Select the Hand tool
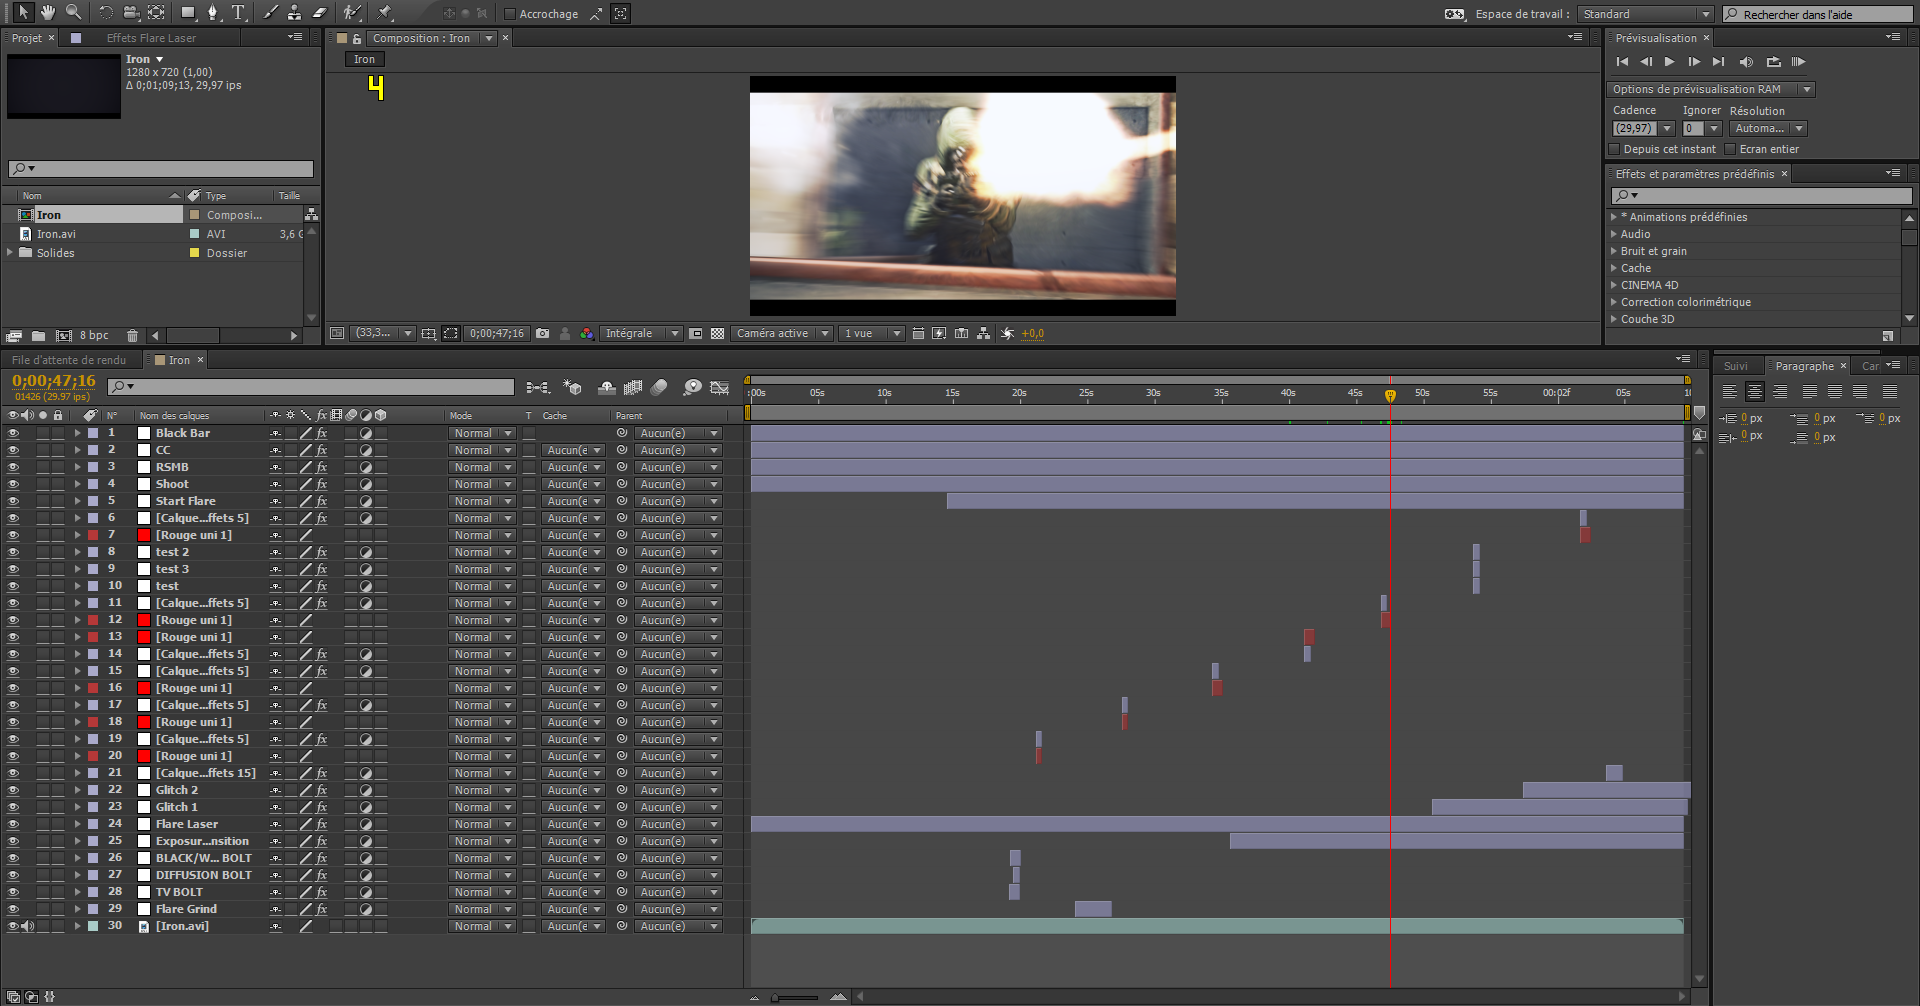The width and height of the screenshot is (1920, 1006). 47,13
